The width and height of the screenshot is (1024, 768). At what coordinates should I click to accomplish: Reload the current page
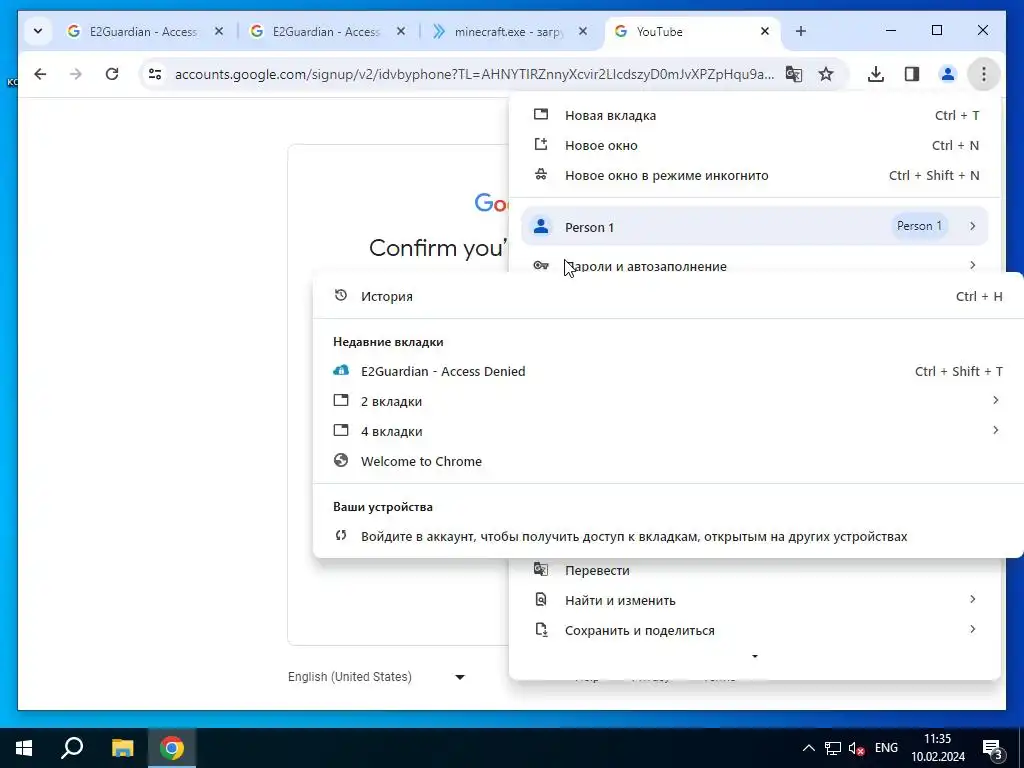[x=112, y=74]
